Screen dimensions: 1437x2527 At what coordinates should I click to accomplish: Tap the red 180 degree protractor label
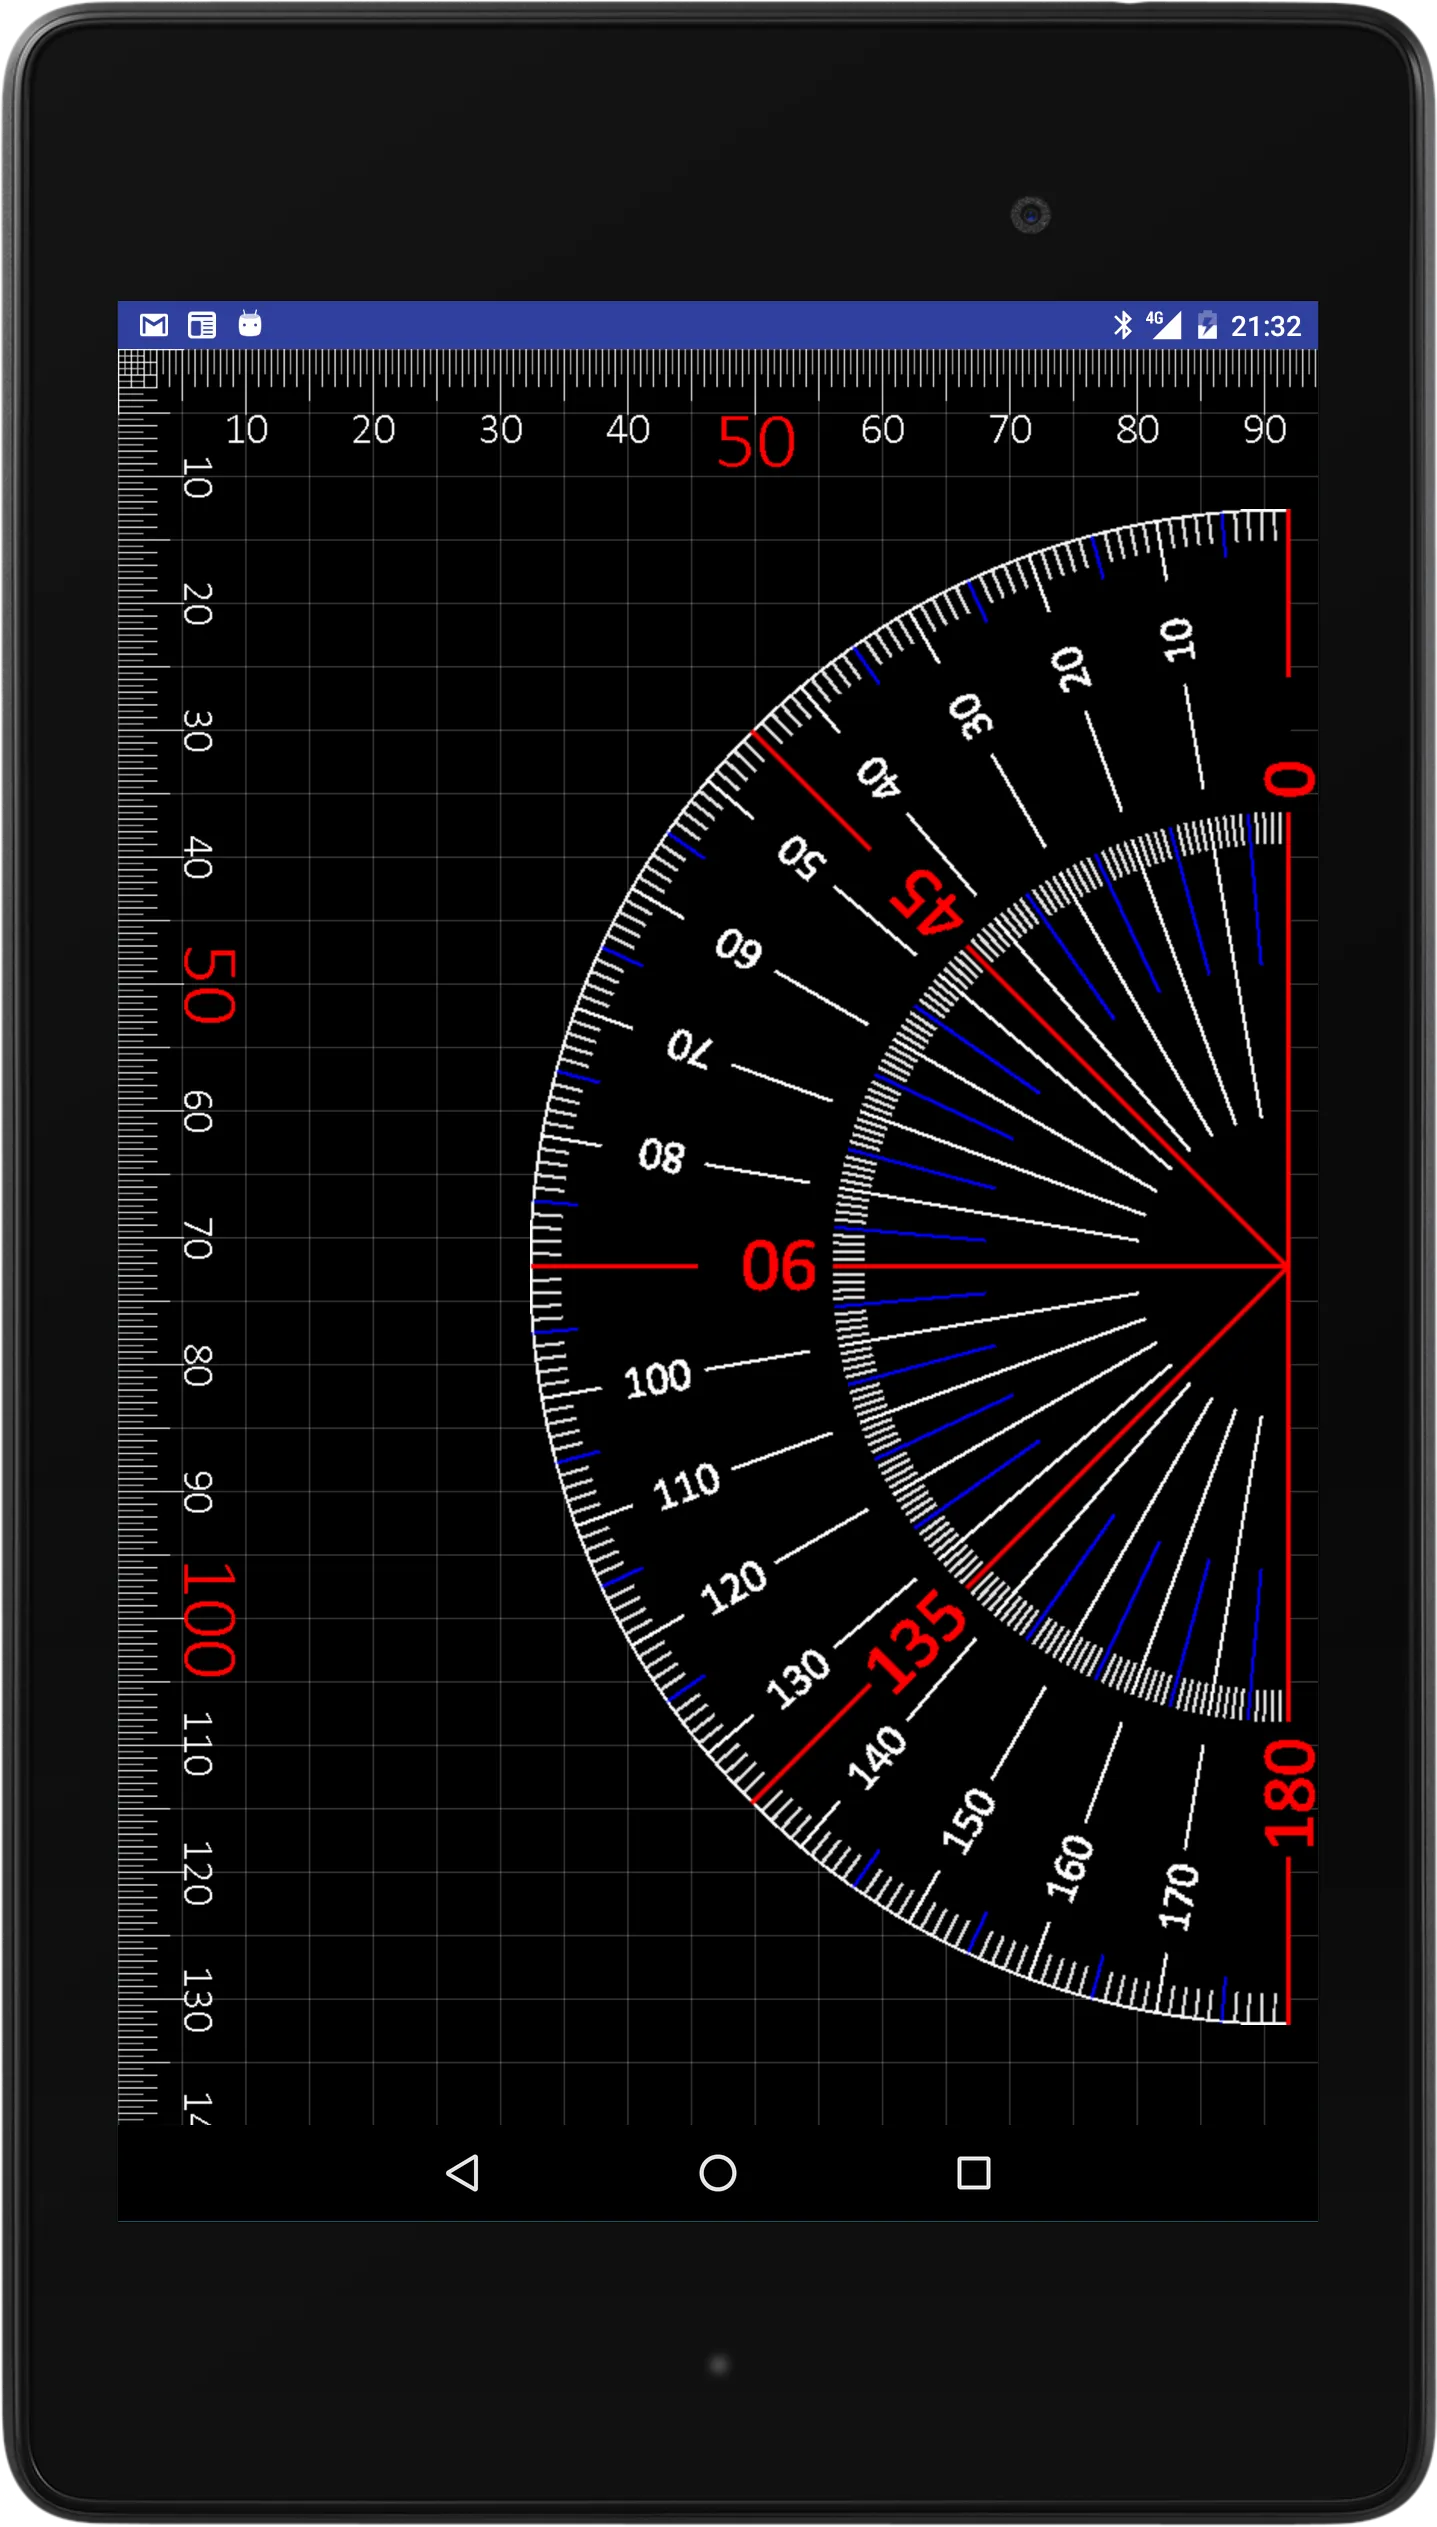[x=1289, y=1793]
